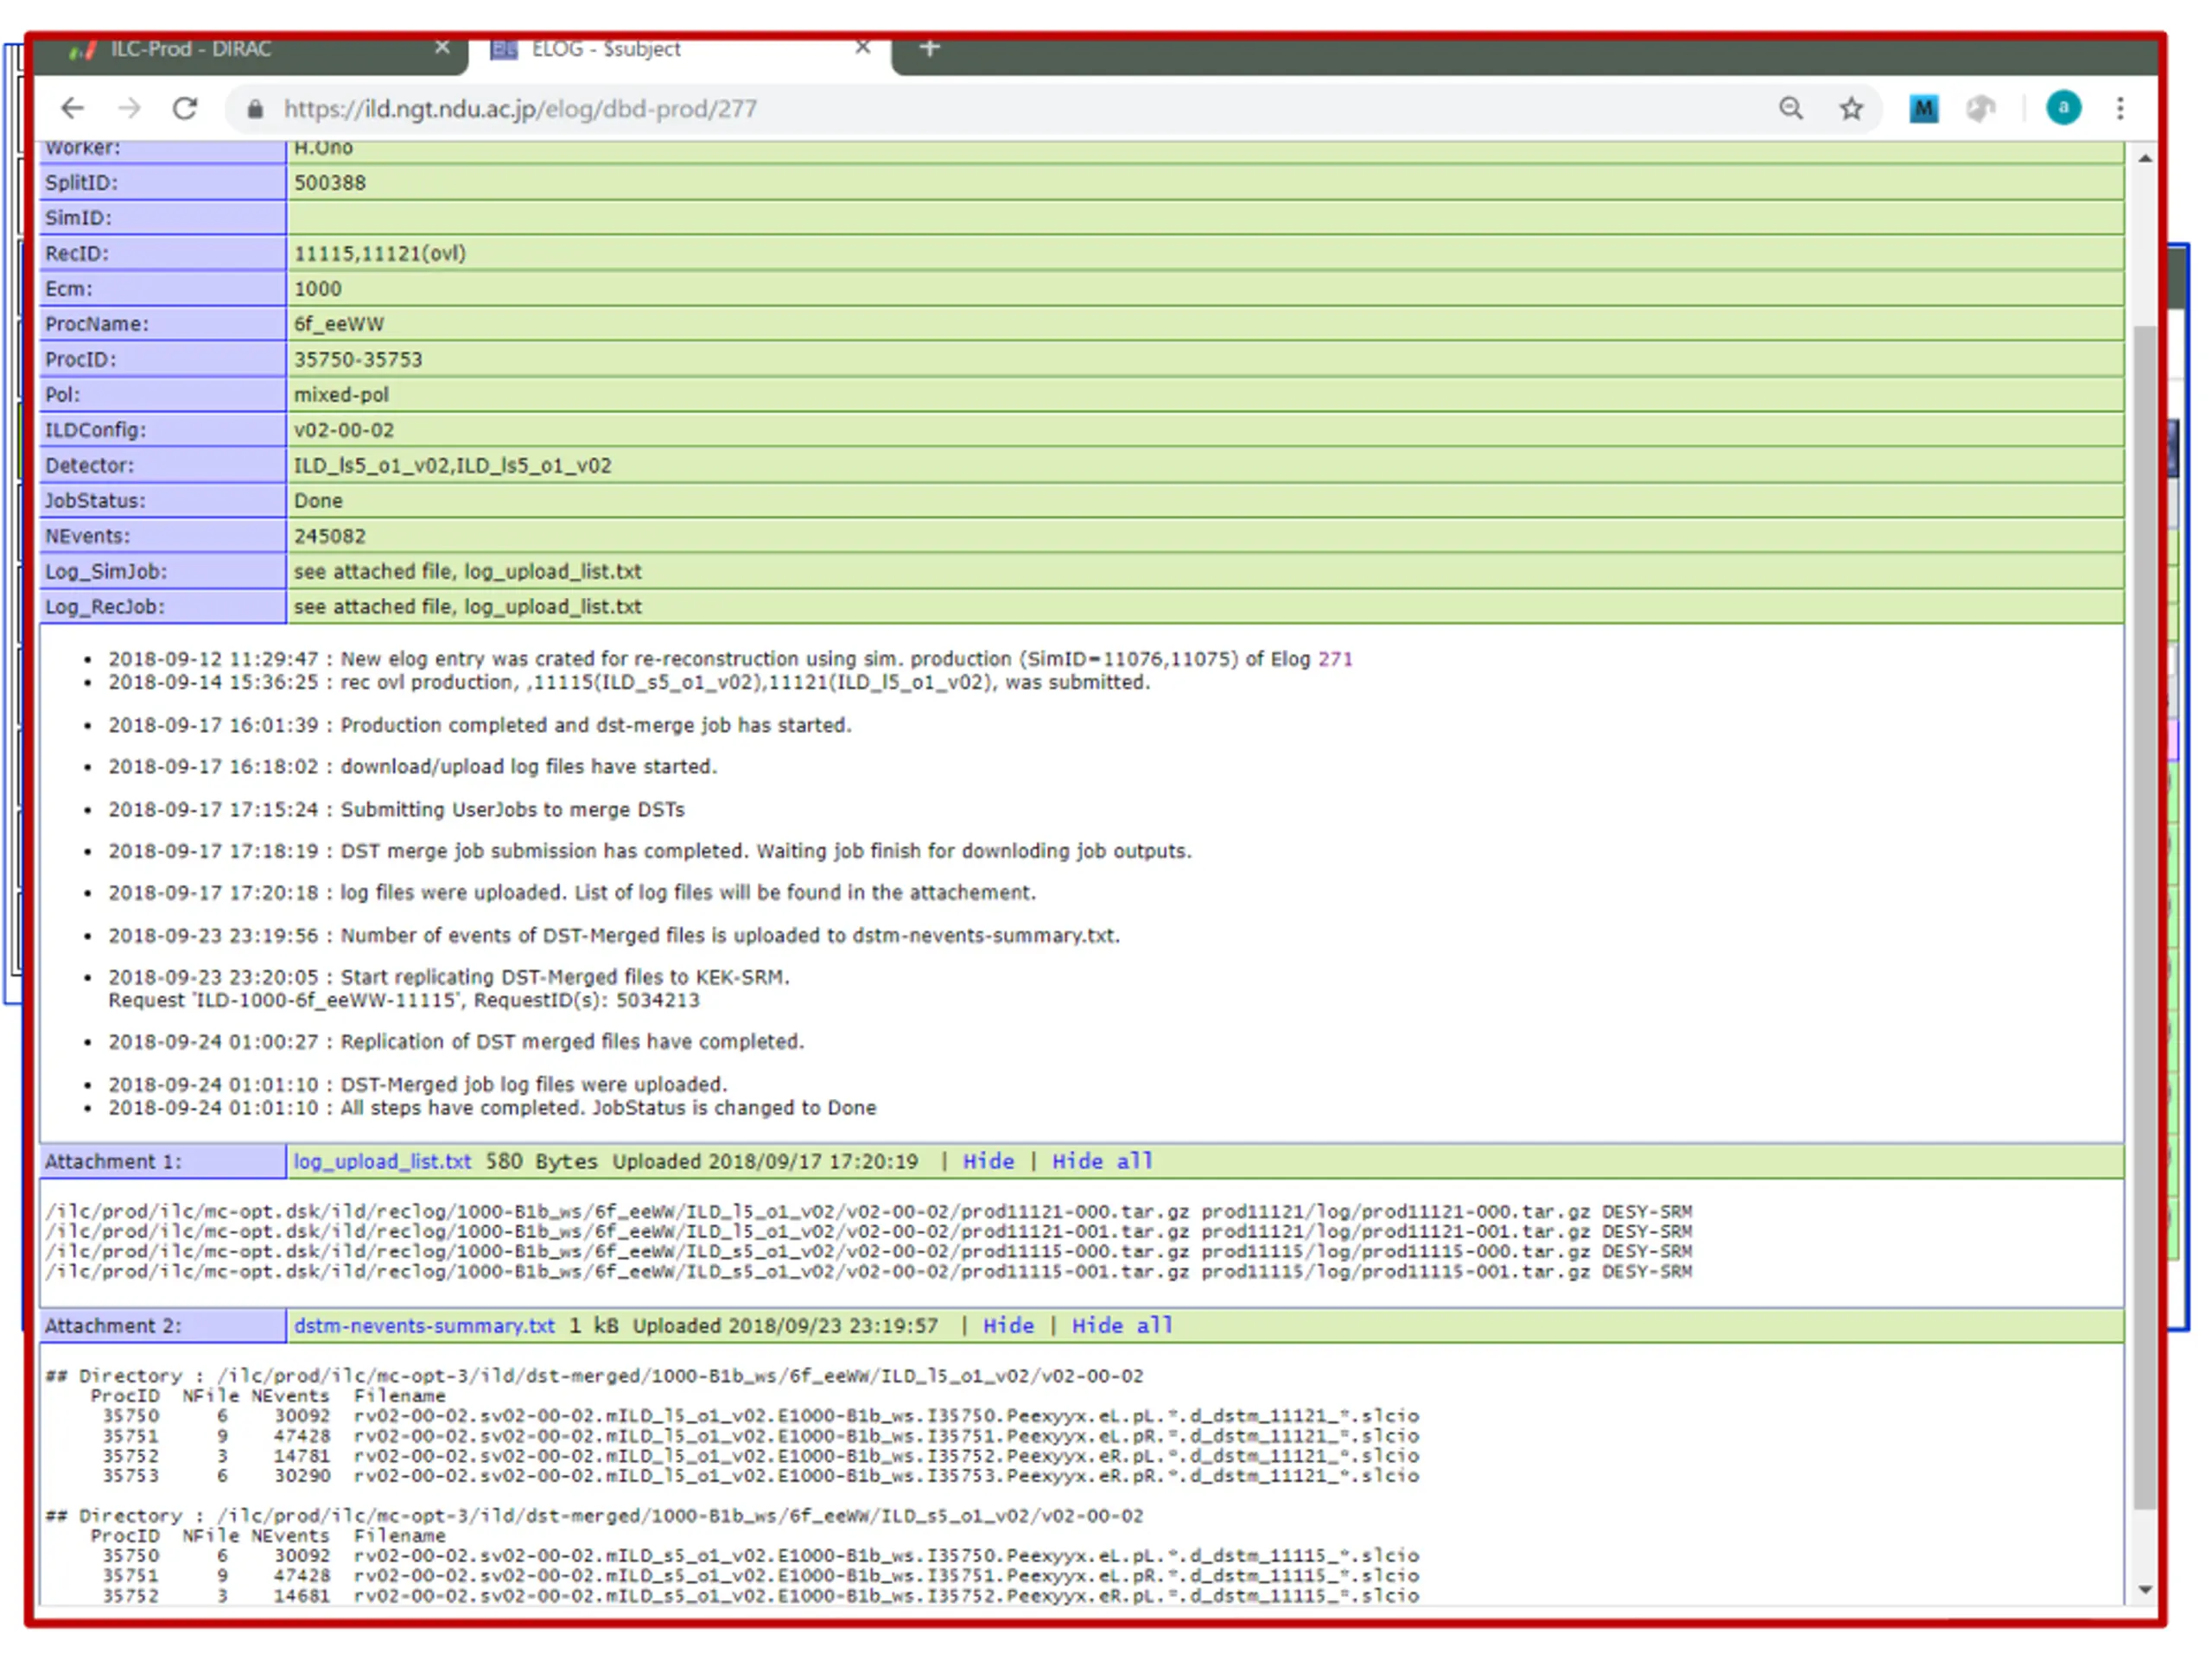
Task: Click the prod11121-000.tar.gz log path line
Action: [868, 1211]
